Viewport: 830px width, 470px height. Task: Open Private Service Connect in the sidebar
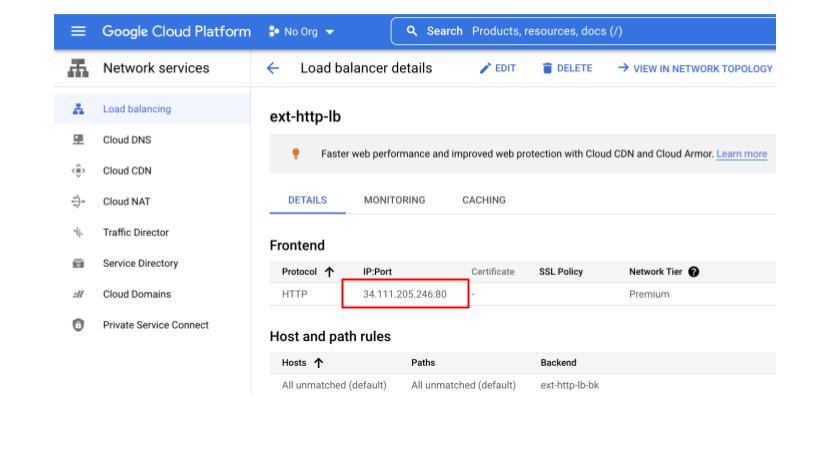pyautogui.click(x=156, y=325)
